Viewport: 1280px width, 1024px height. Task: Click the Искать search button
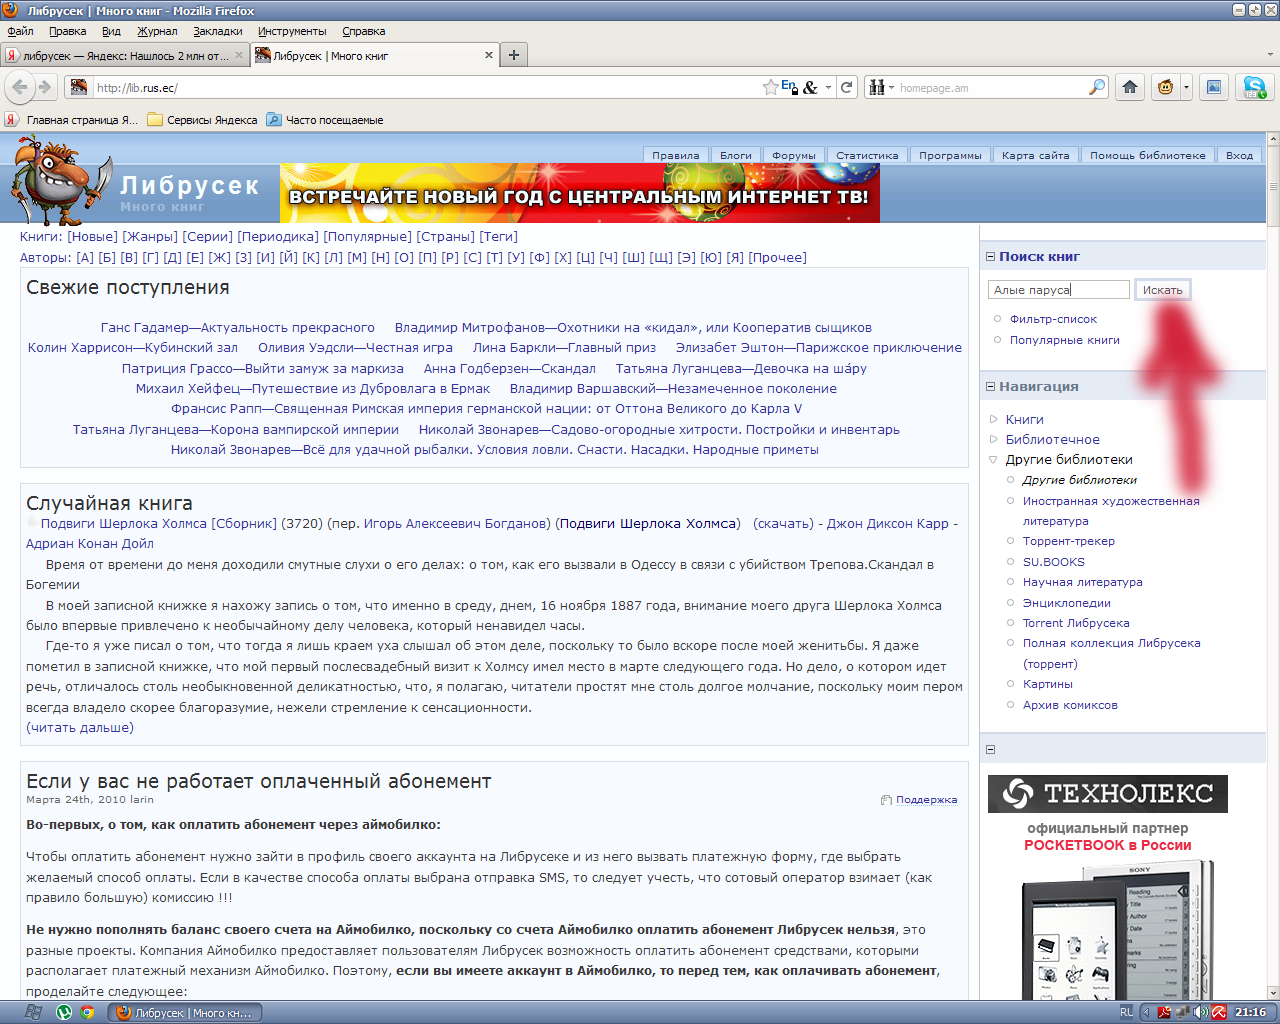coord(1163,289)
